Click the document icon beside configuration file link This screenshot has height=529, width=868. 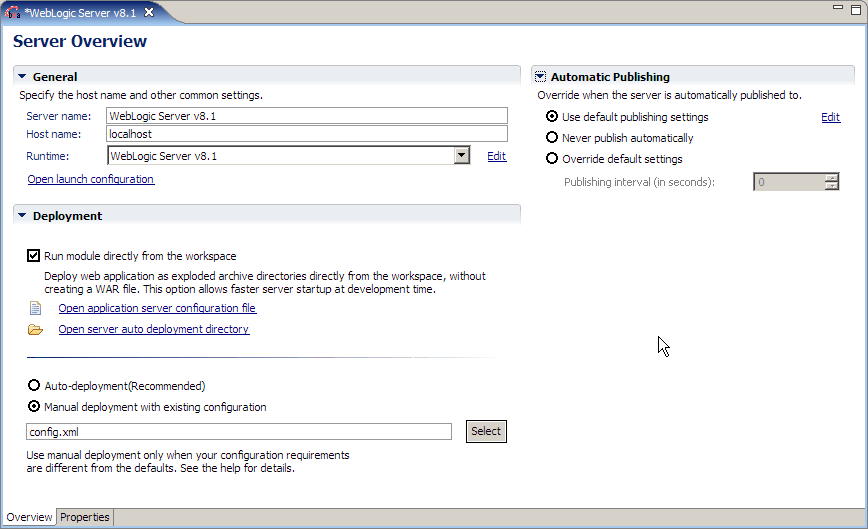35,308
